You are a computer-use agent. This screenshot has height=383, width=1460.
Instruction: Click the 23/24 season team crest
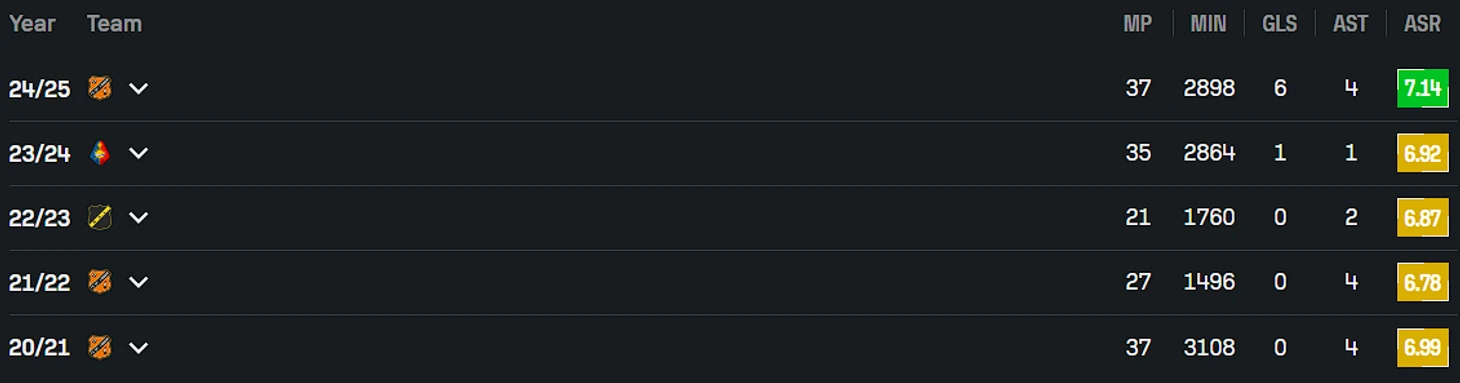[x=99, y=153]
